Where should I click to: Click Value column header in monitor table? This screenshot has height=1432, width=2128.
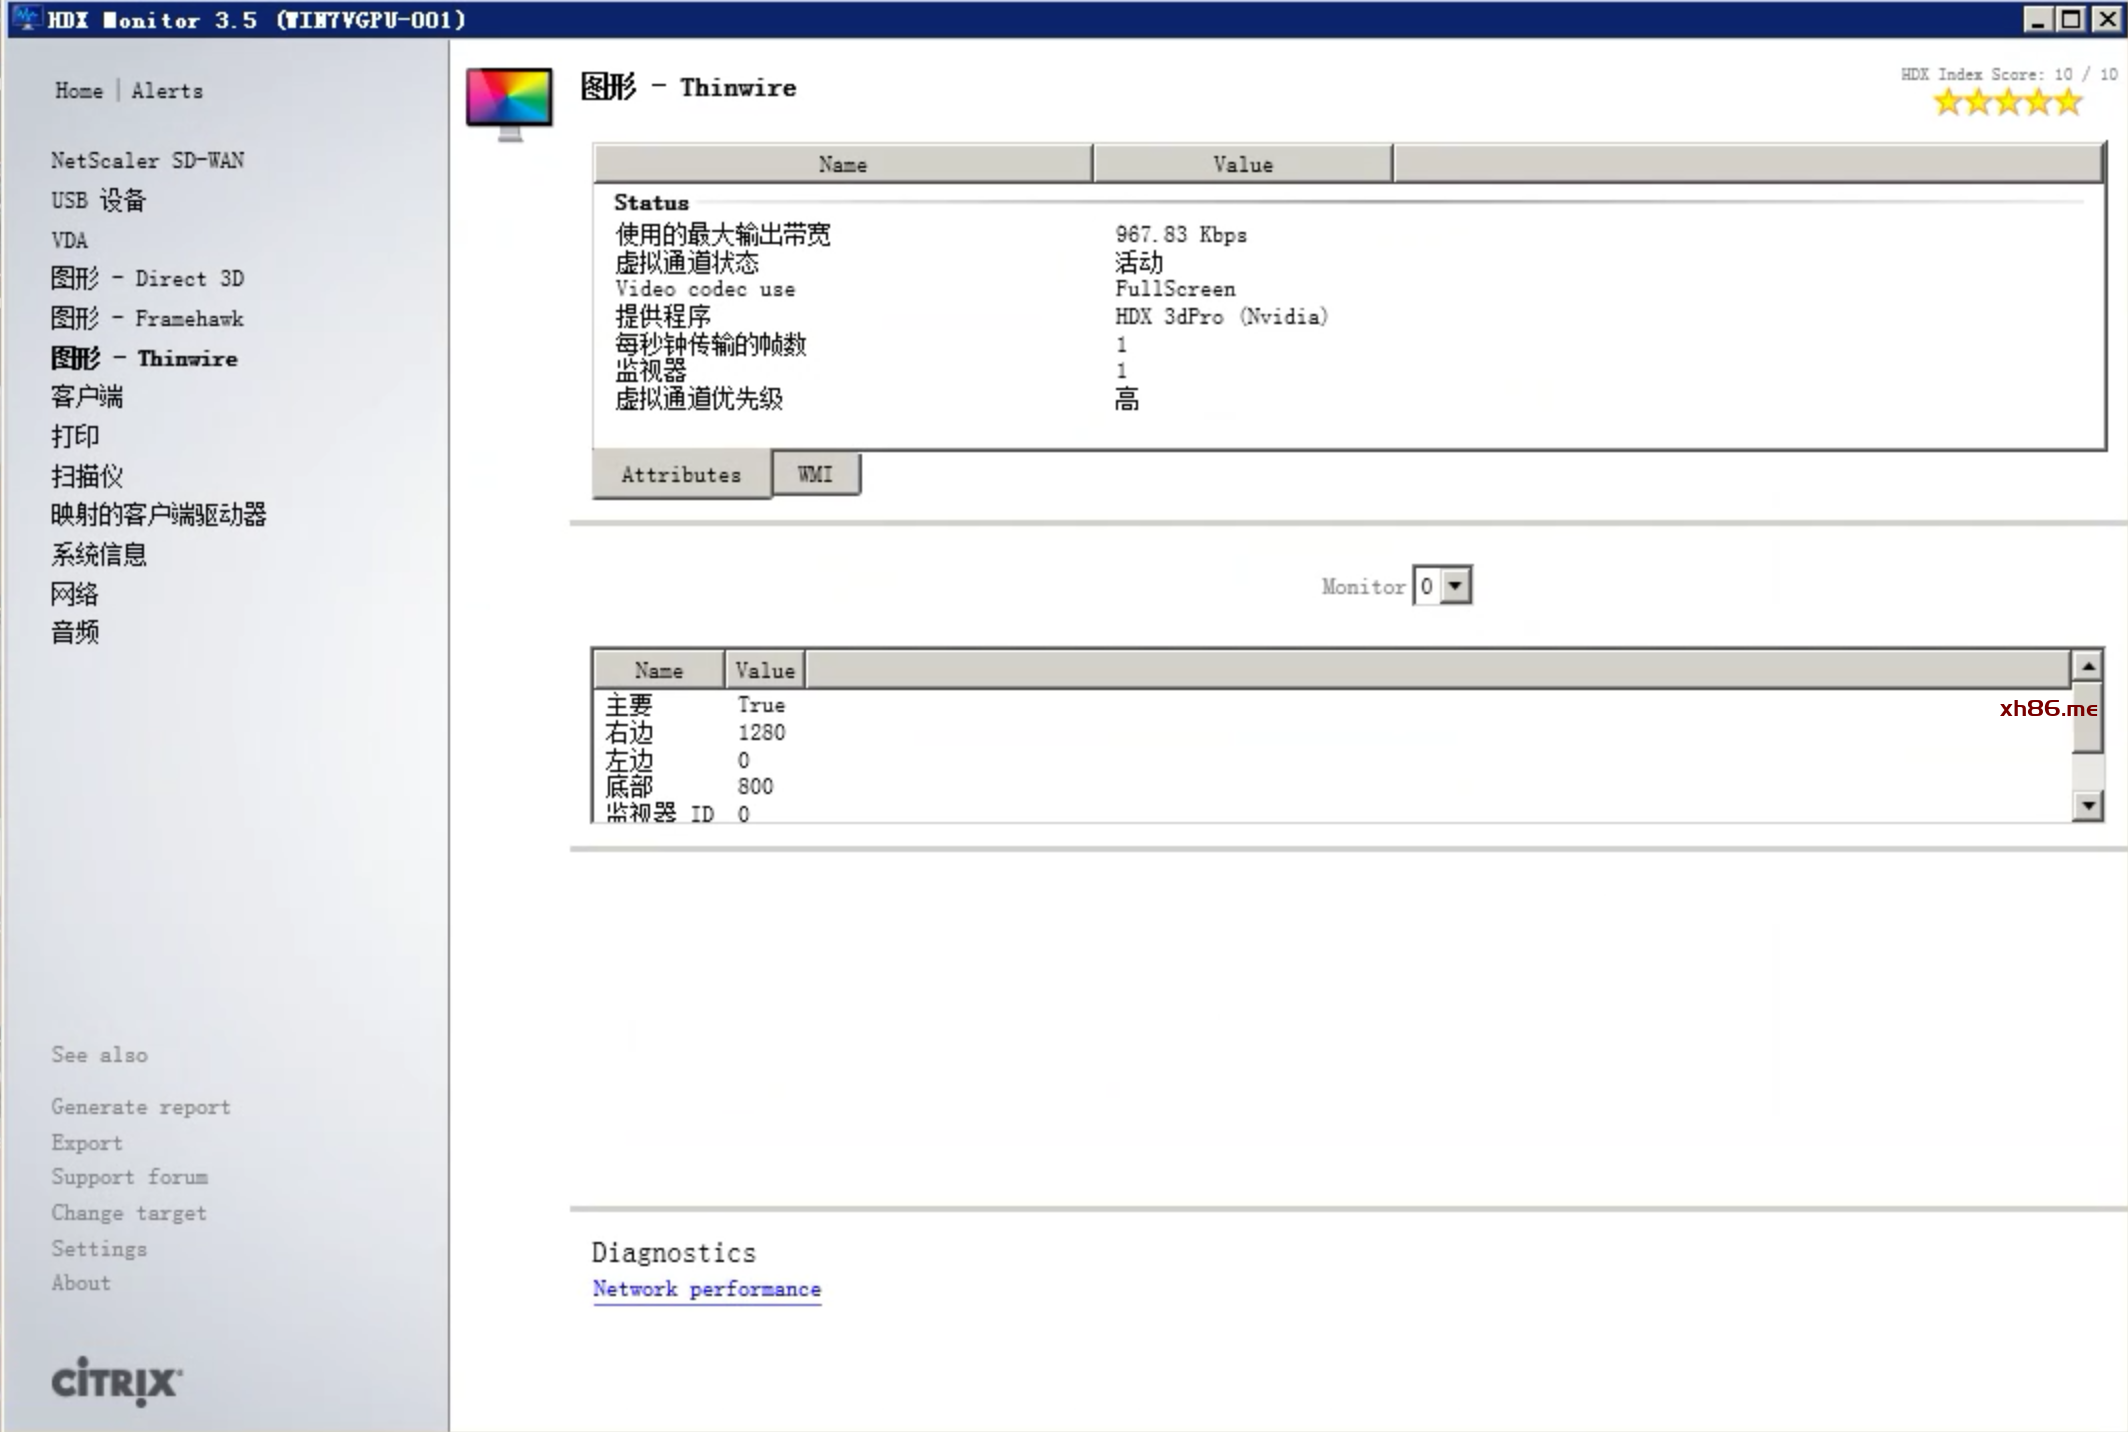(765, 670)
